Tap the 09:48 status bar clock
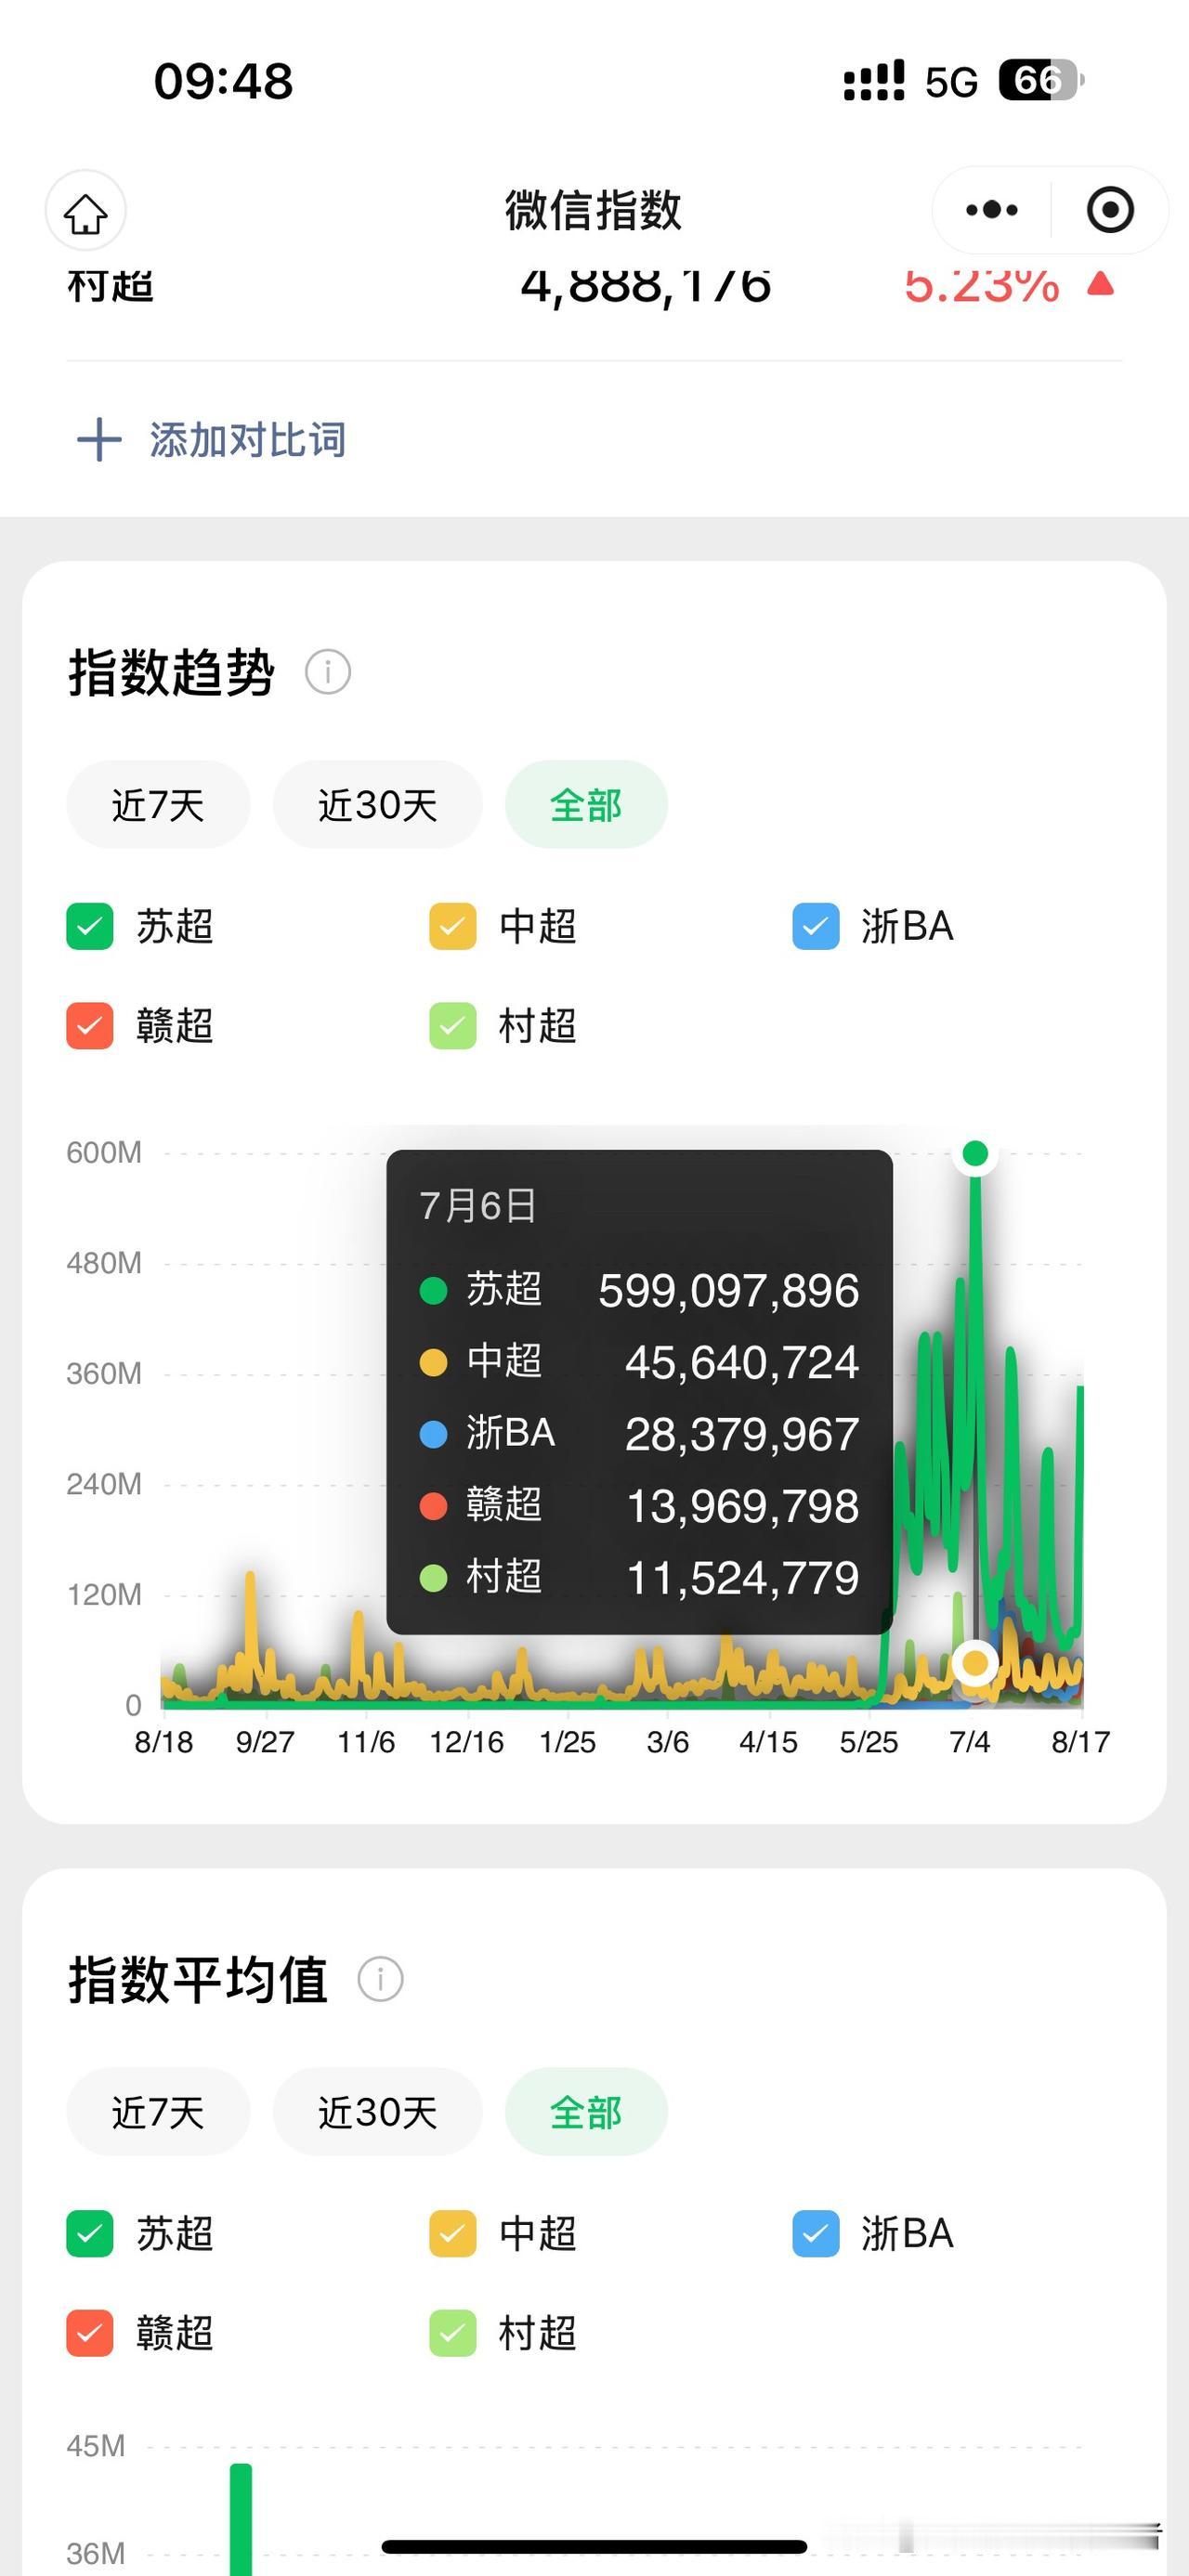1189x2576 pixels. point(223,81)
